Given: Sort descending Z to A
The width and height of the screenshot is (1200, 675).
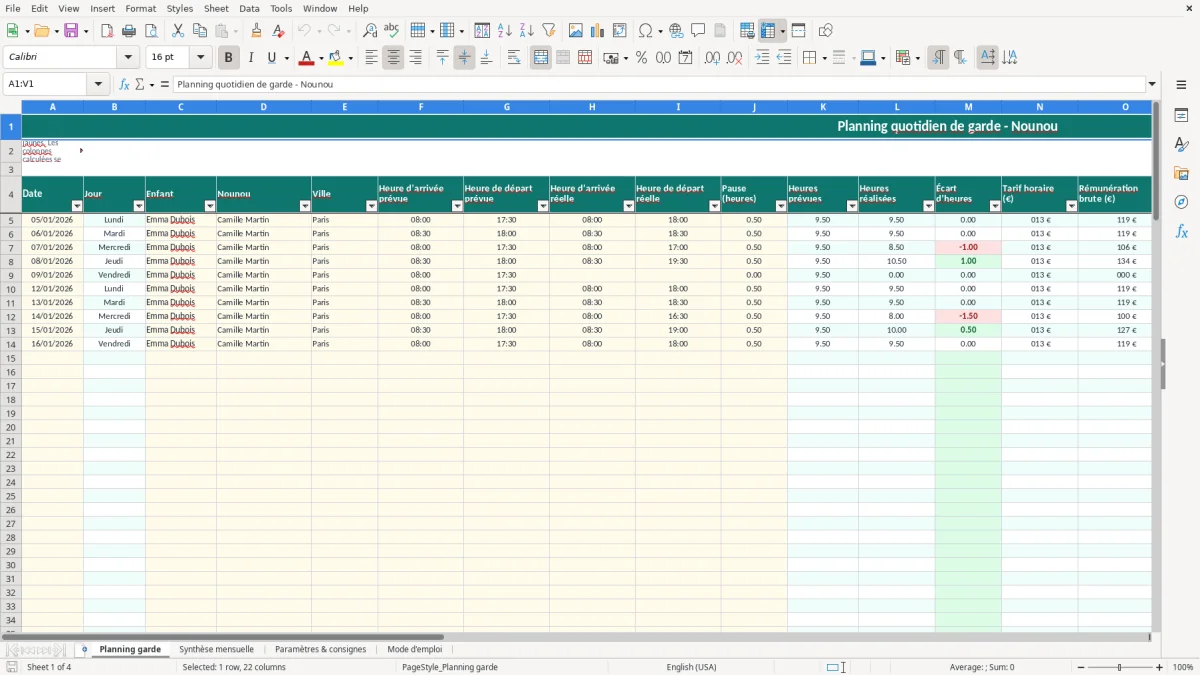Looking at the screenshot, I should click(526, 31).
